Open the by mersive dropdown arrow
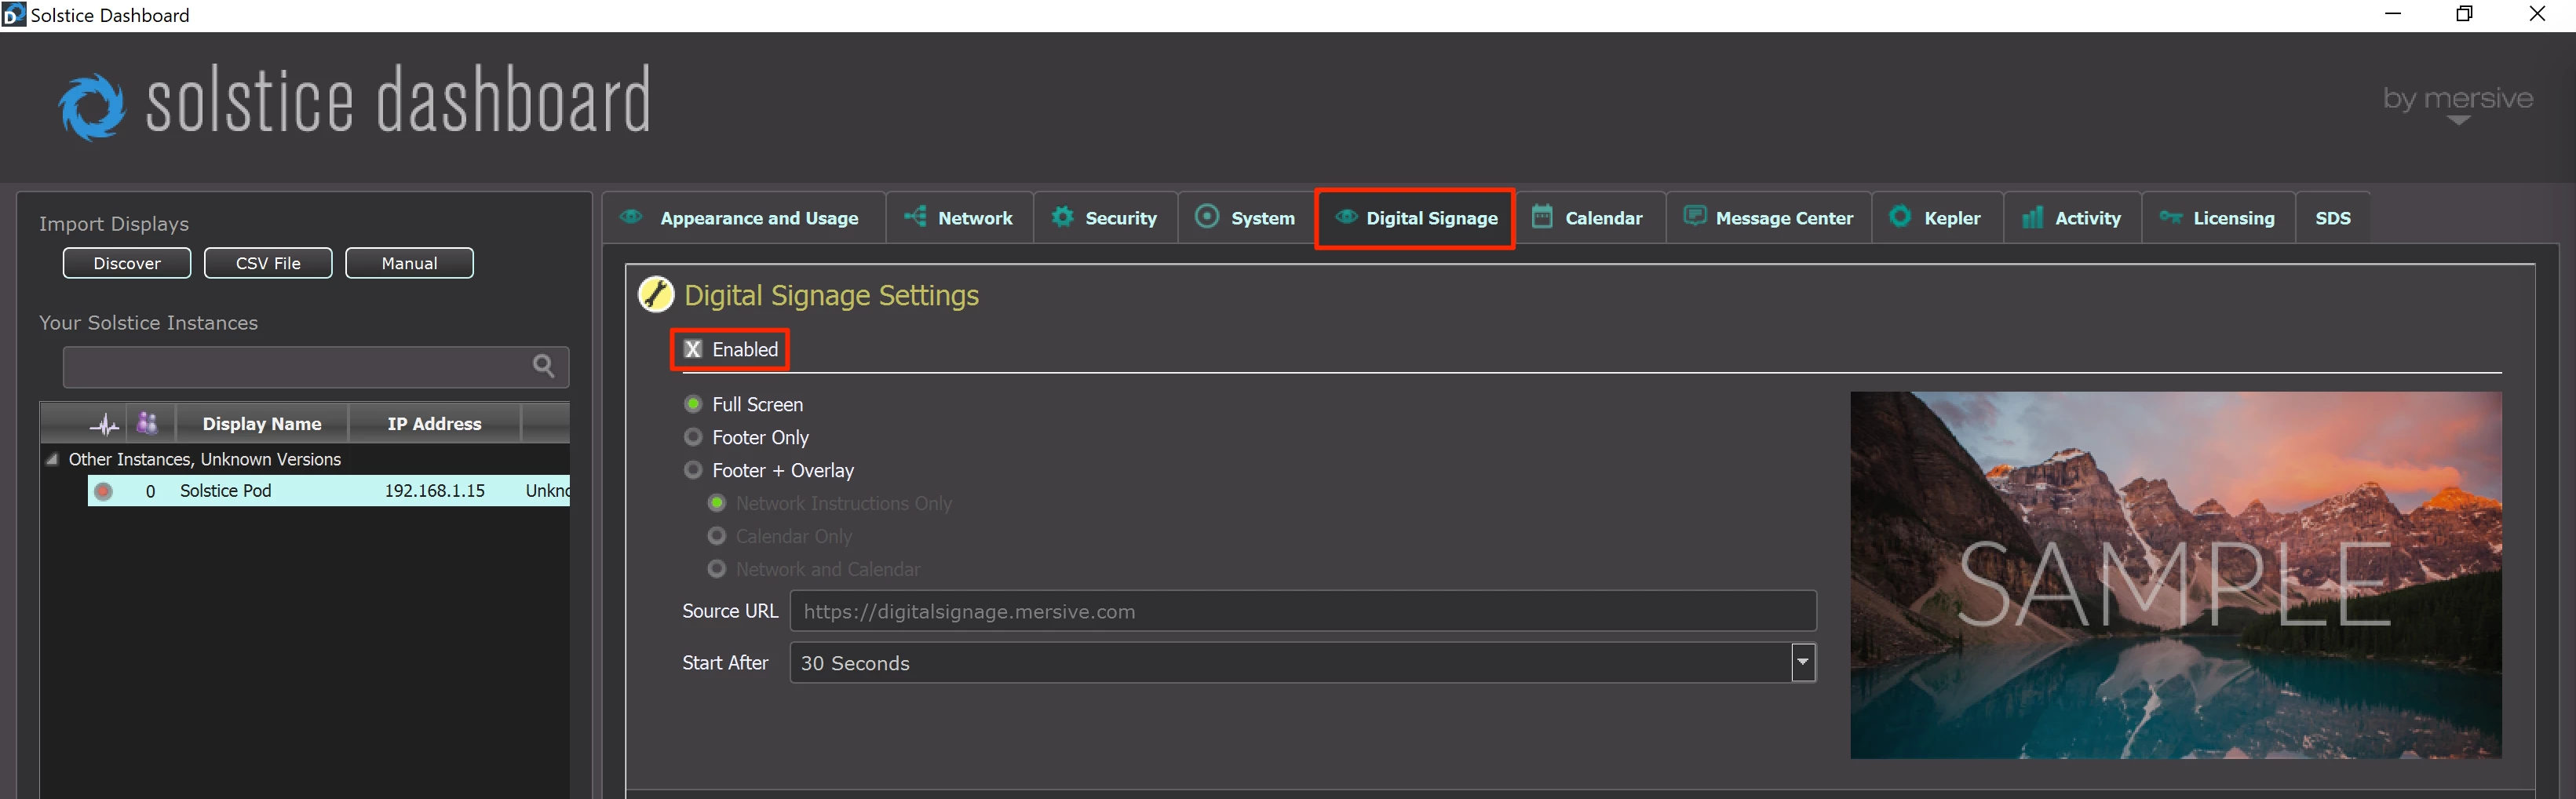This screenshot has height=799, width=2576. 2458,121
